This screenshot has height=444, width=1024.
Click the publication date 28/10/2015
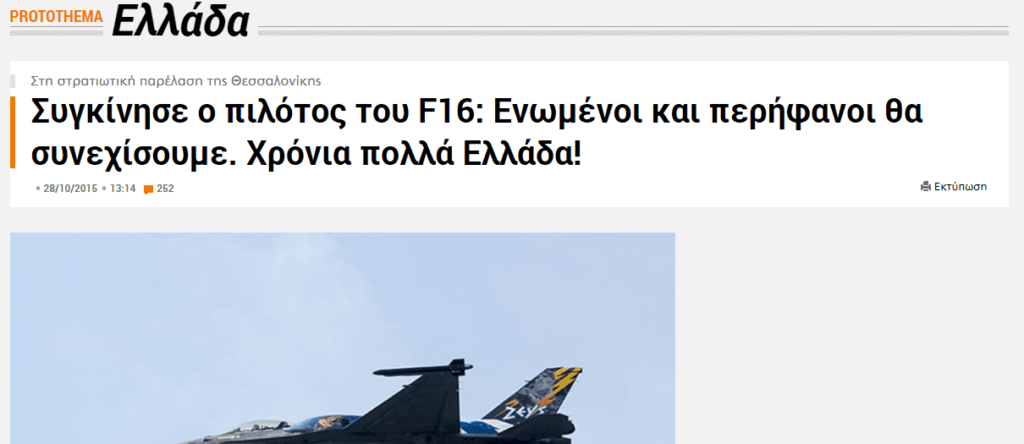pyautogui.click(x=70, y=189)
